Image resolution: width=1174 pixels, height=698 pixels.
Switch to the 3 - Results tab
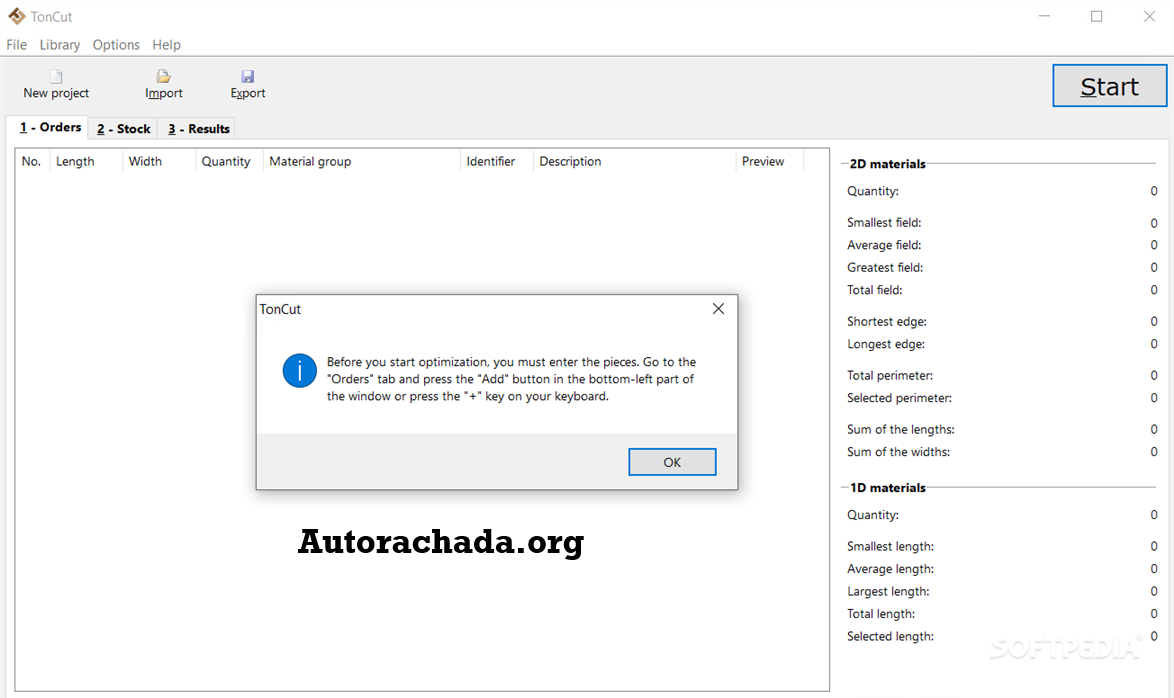(x=198, y=129)
